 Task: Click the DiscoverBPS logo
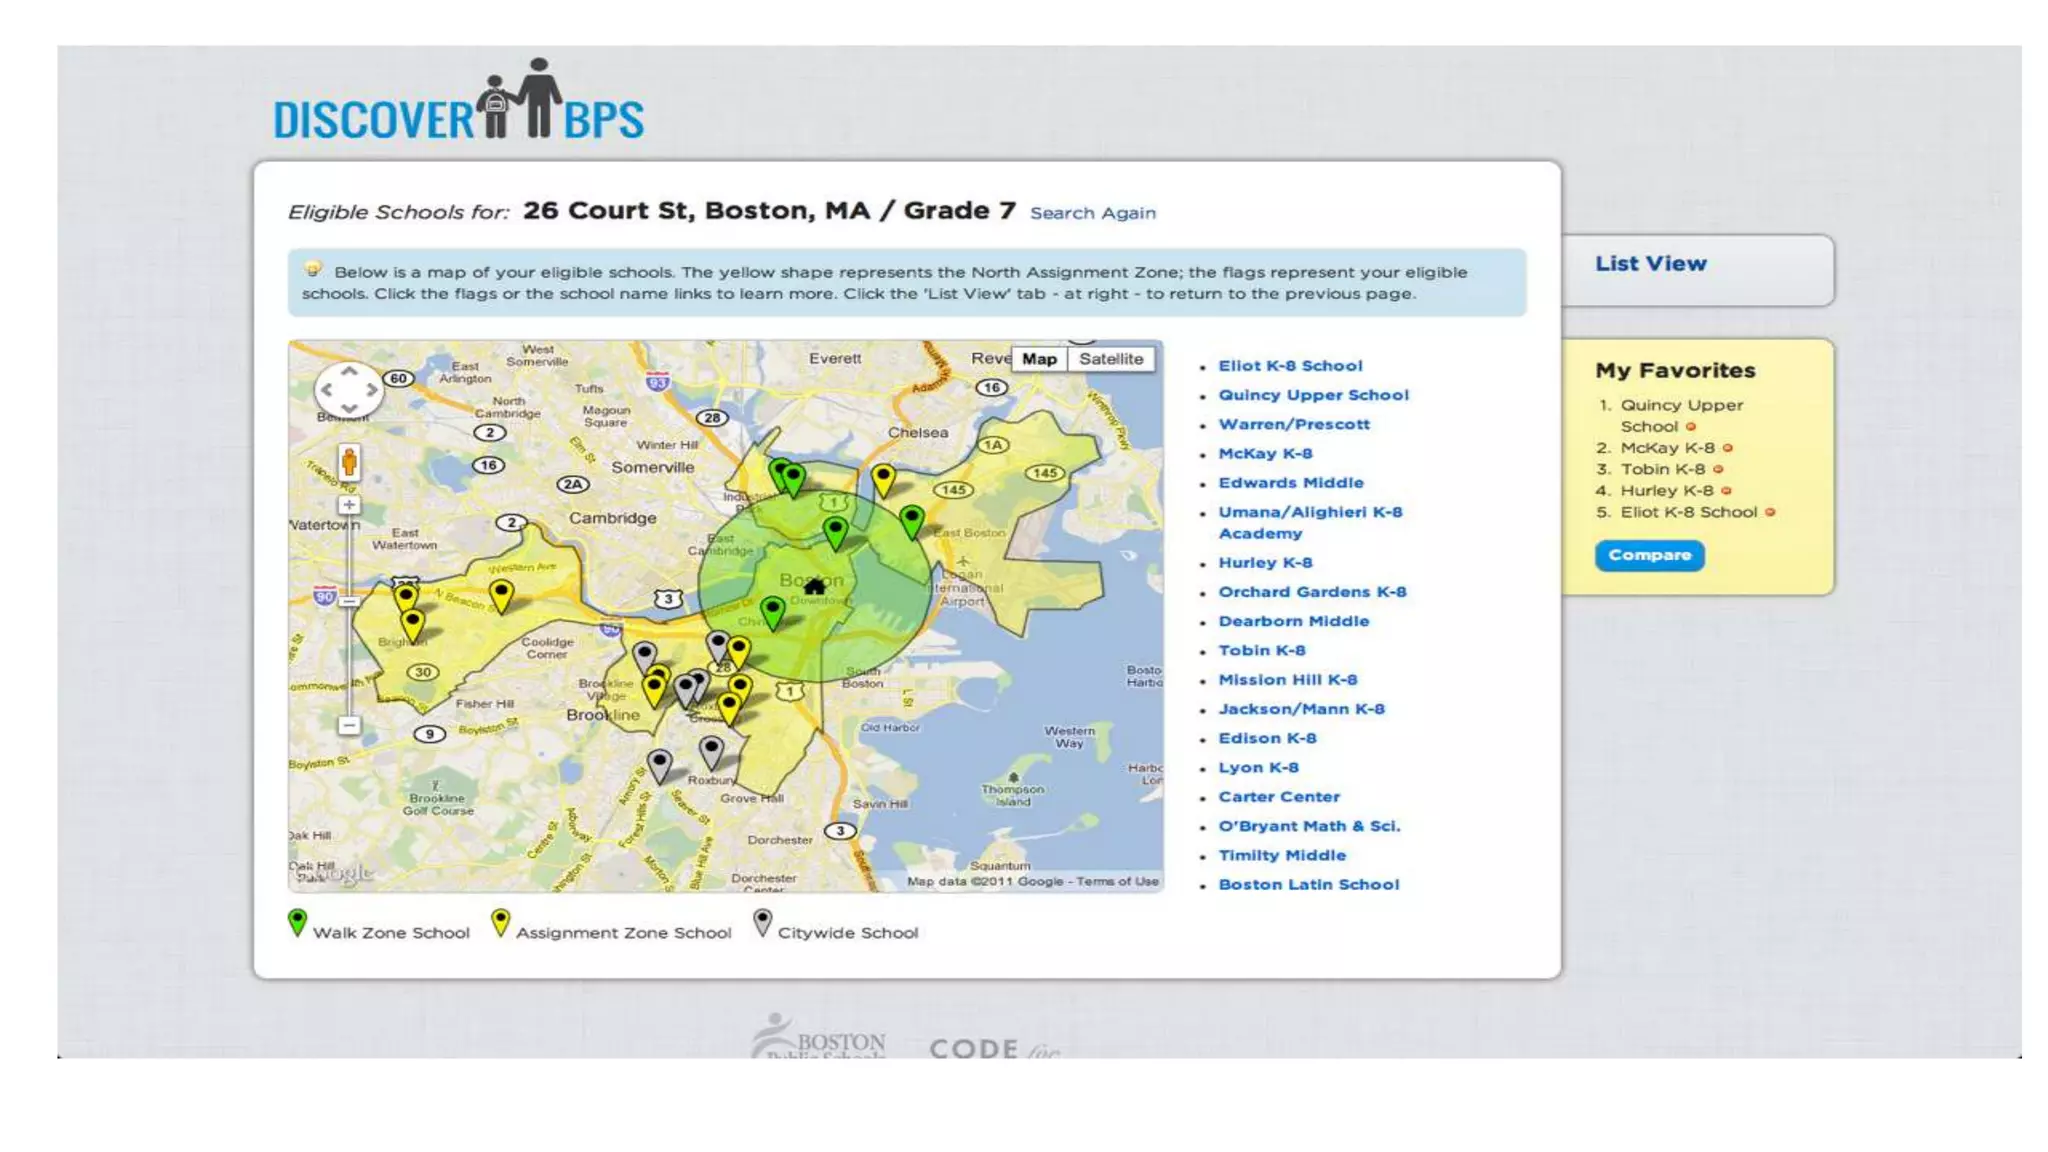[x=459, y=103]
